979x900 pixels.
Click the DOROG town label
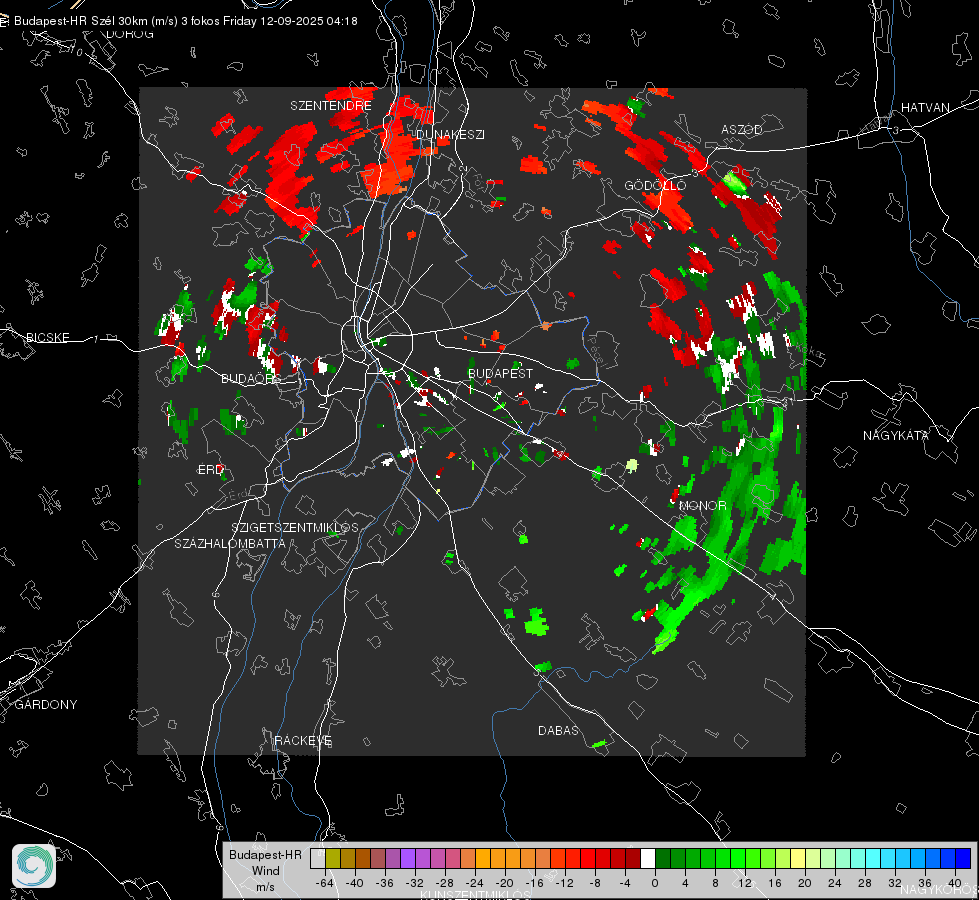click(130, 34)
